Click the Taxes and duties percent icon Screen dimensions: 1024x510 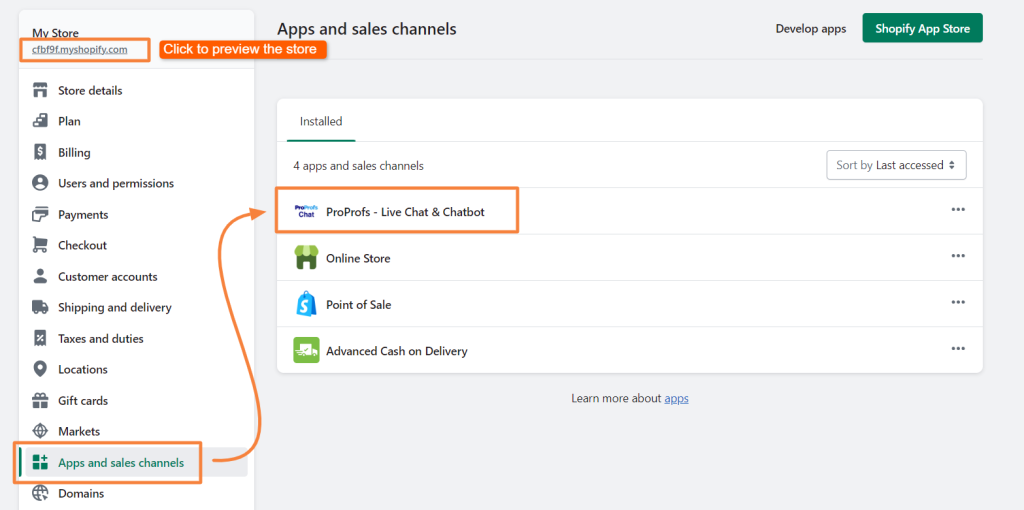click(x=40, y=338)
